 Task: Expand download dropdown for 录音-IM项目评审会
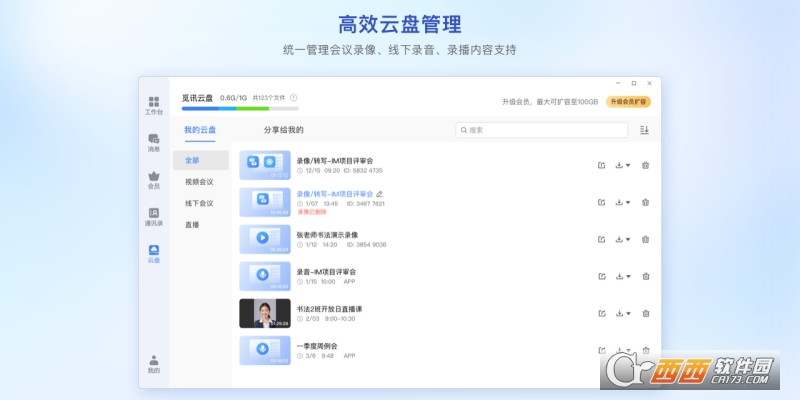click(623, 276)
